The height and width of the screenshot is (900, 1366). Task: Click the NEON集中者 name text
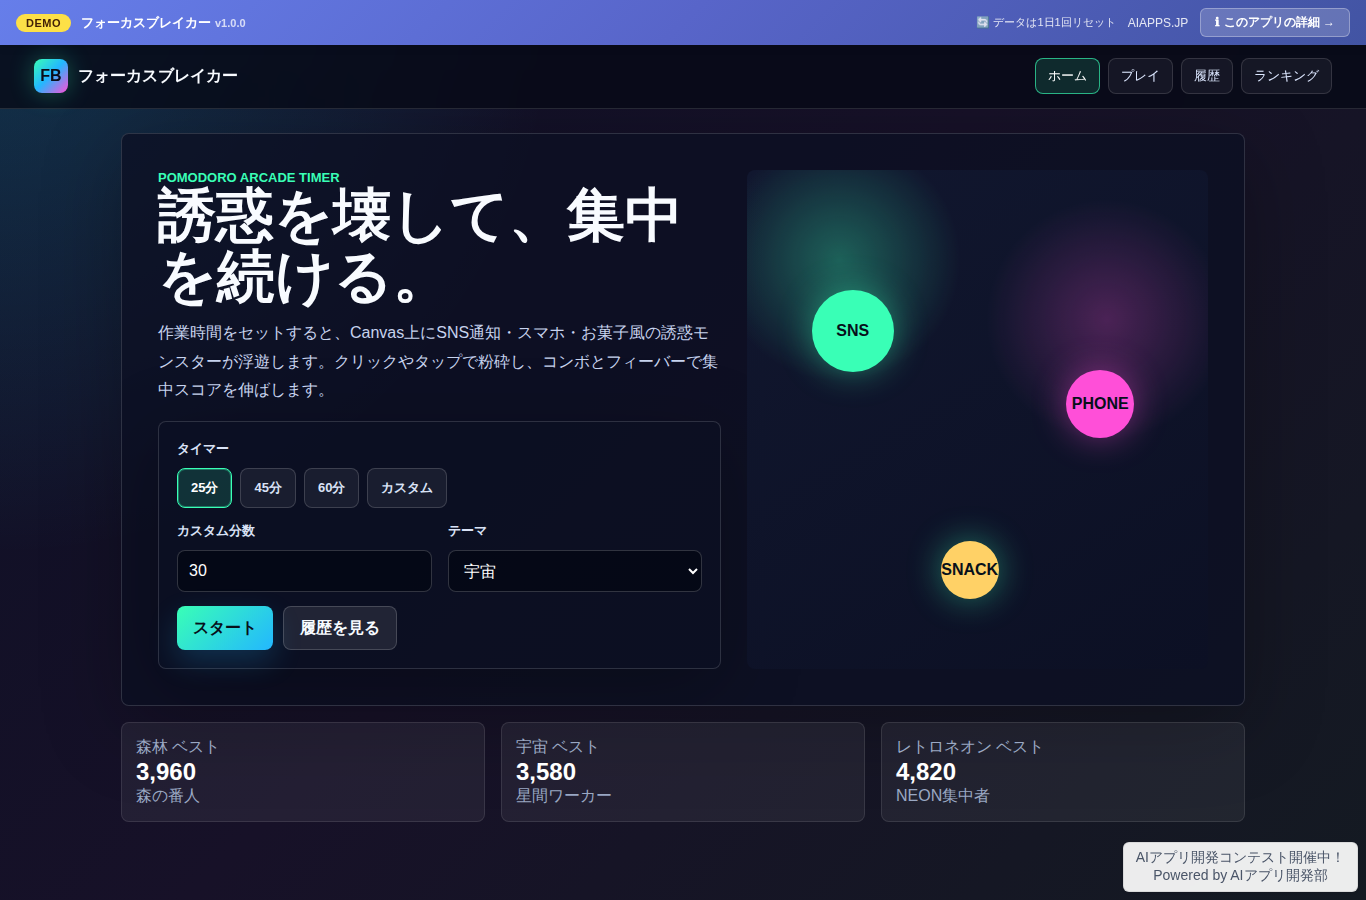tap(943, 796)
